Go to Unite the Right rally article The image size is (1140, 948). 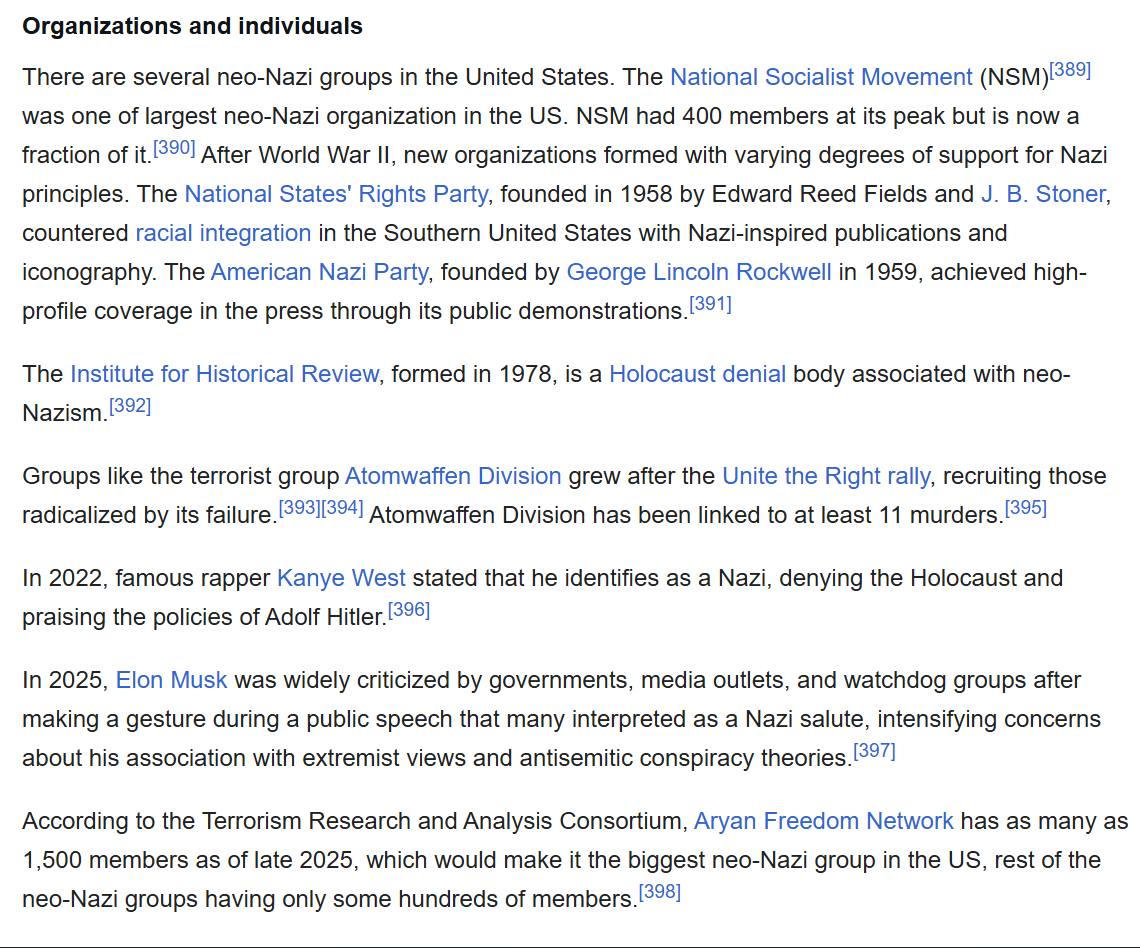tap(825, 476)
